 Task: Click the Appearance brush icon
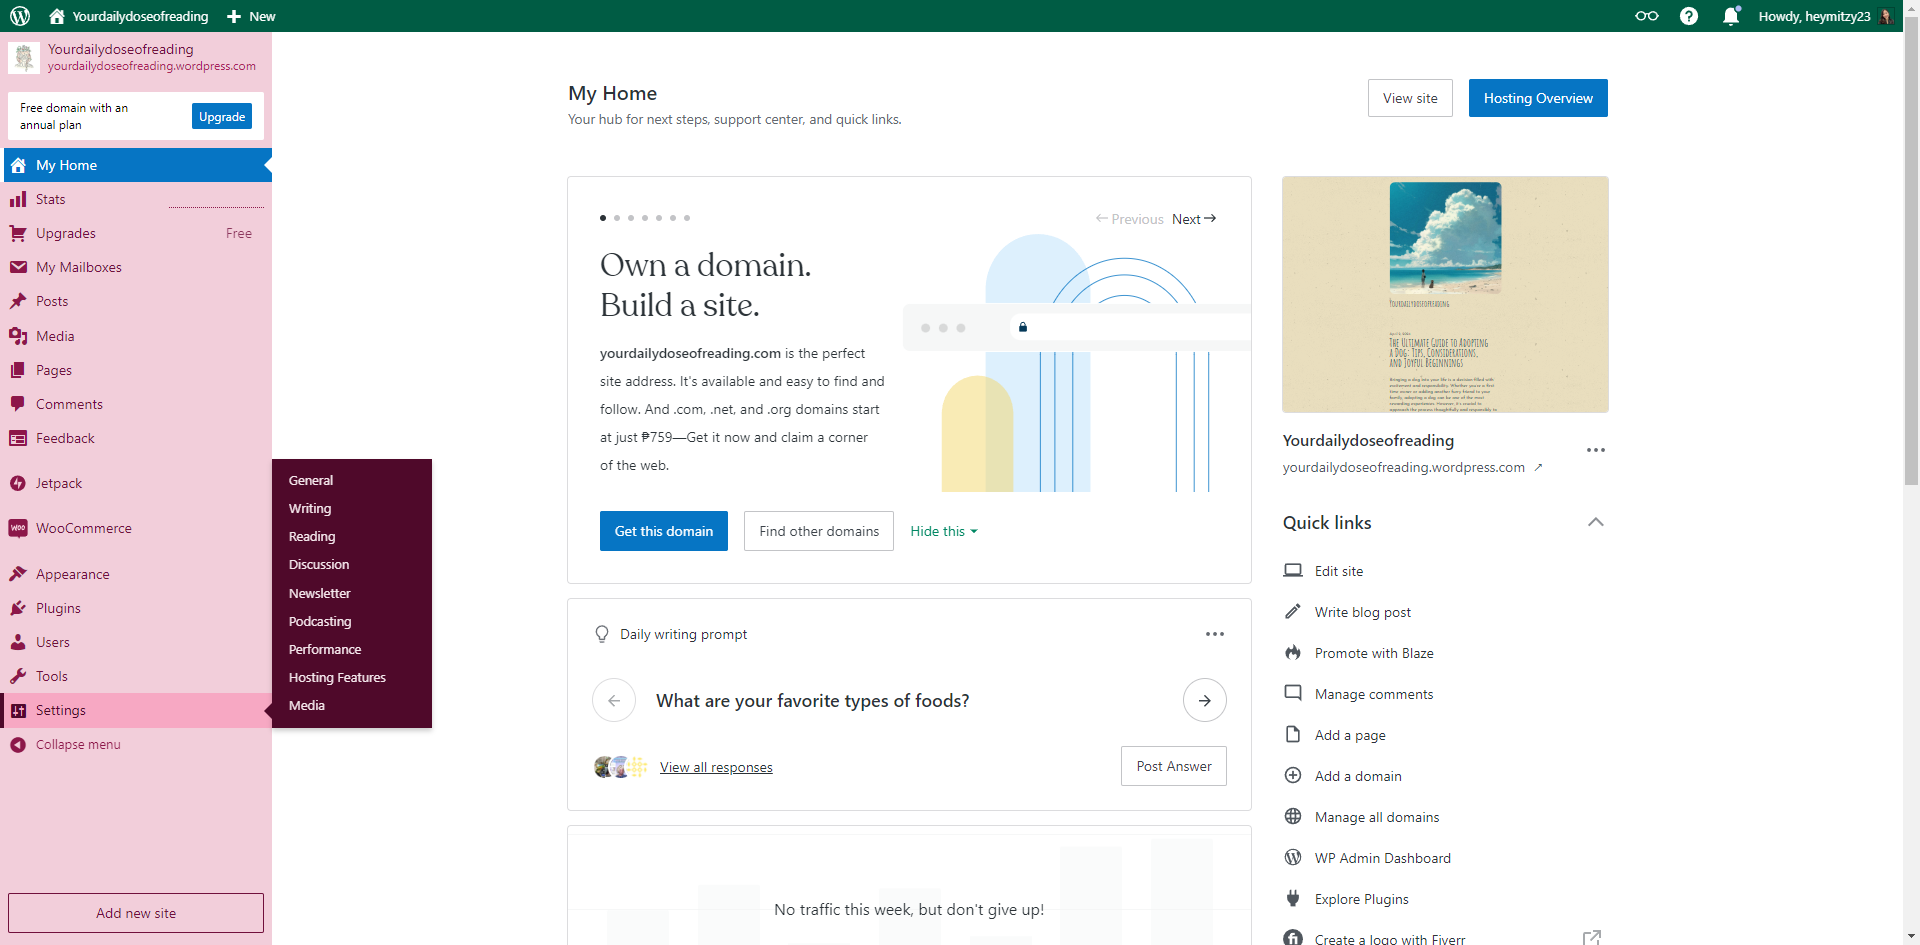pyautogui.click(x=18, y=574)
